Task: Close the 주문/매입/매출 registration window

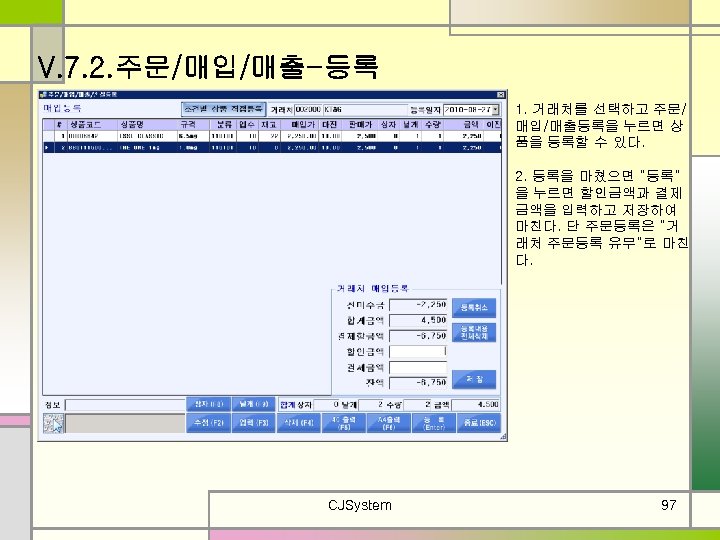Action: (x=501, y=95)
